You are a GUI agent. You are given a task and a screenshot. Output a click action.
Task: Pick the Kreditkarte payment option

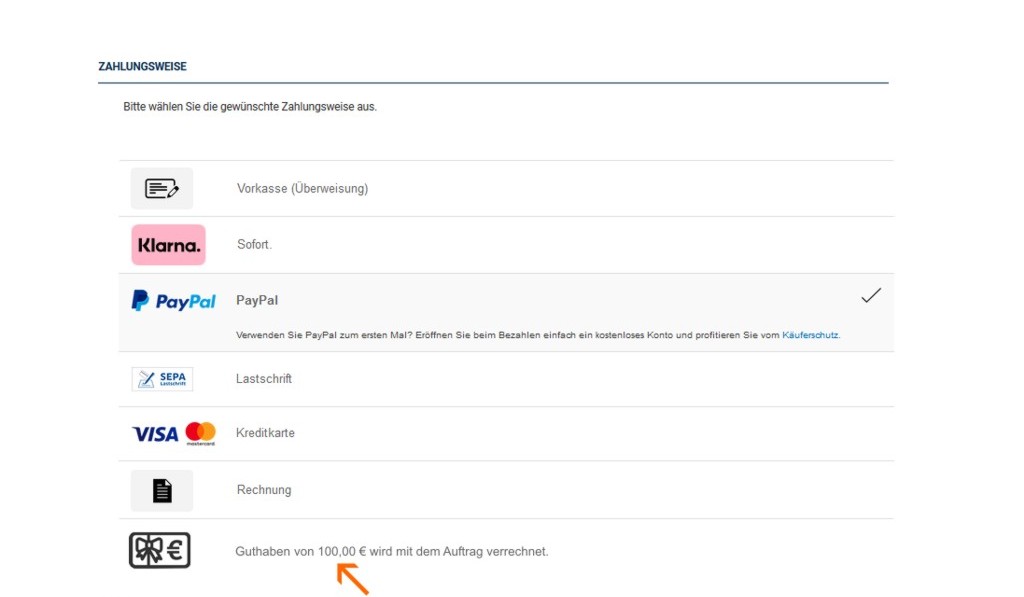point(265,433)
